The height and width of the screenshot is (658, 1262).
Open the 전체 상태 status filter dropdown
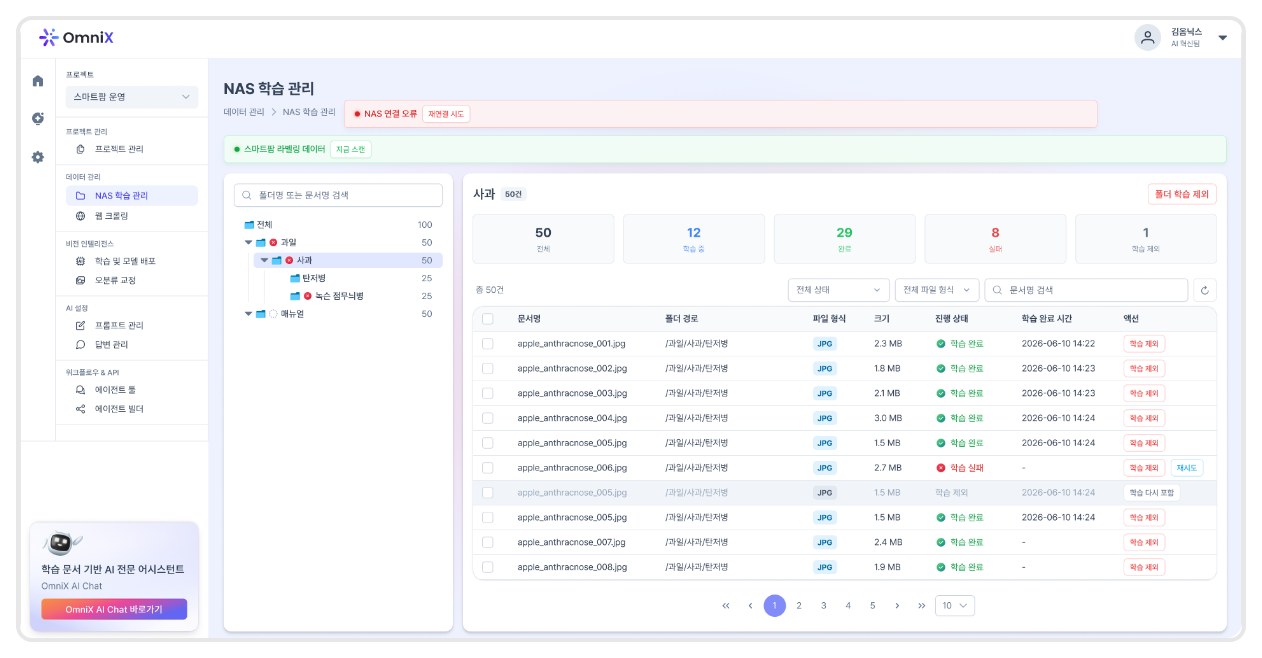[x=838, y=290]
